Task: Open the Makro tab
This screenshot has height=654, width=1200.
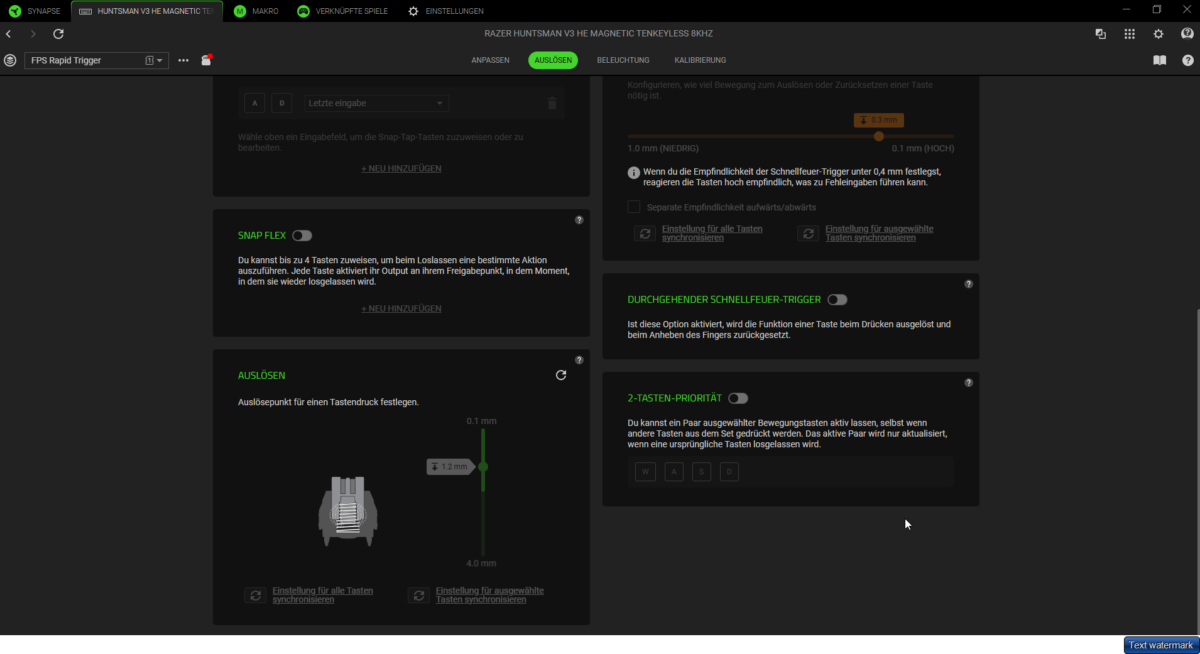Action: click(x=257, y=10)
